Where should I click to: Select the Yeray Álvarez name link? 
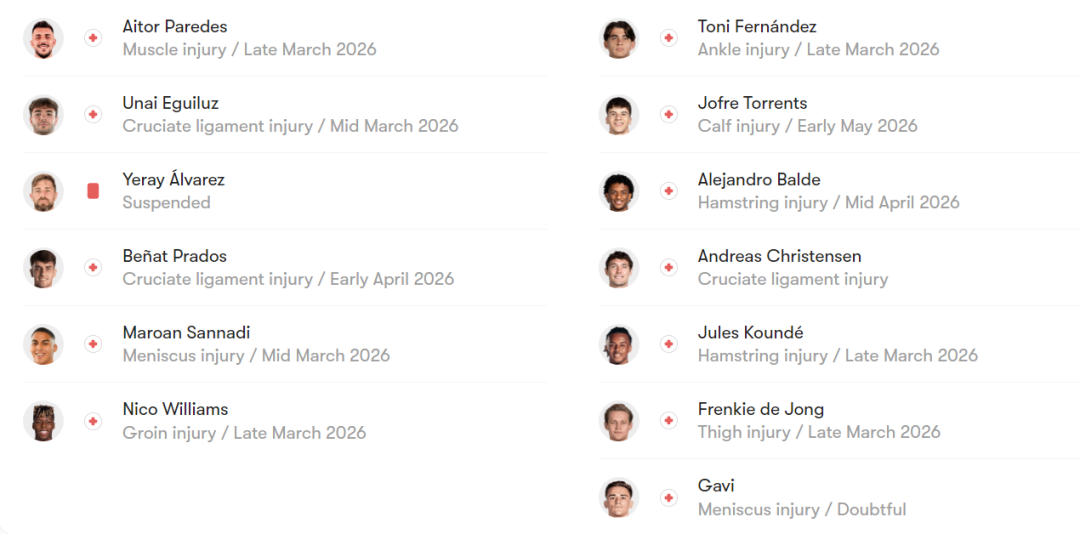point(173,180)
